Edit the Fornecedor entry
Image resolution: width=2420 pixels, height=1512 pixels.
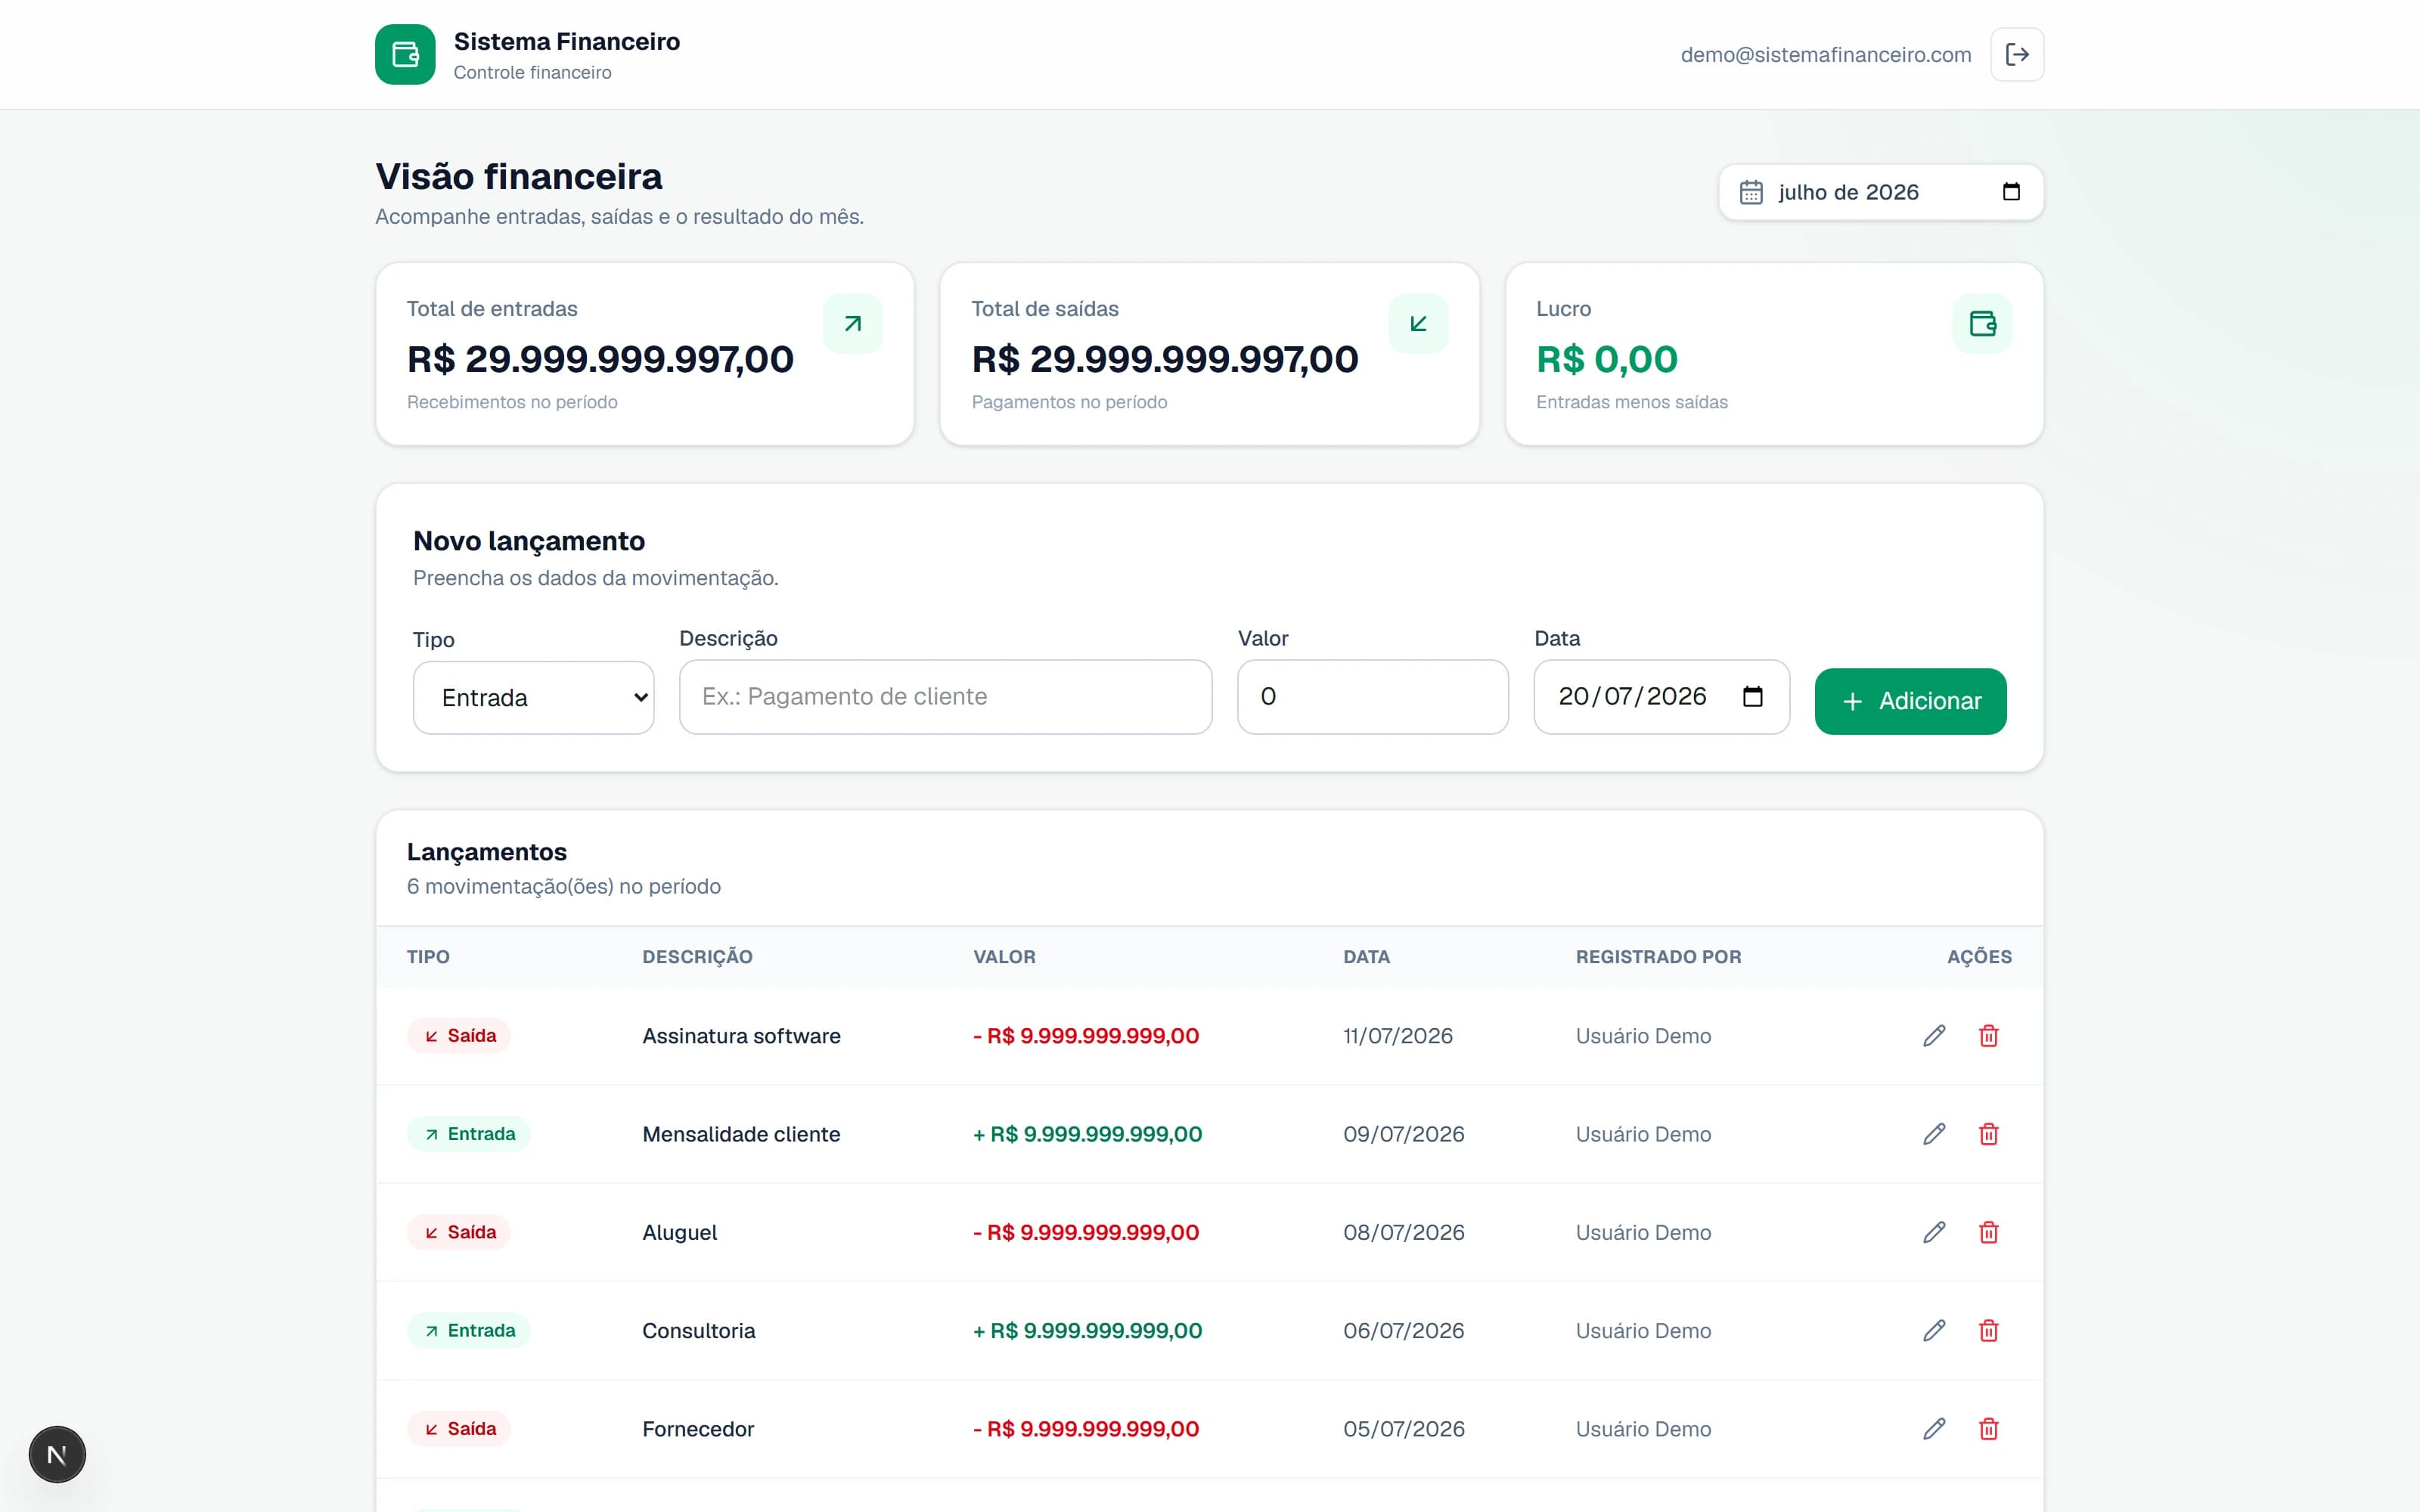coord(1934,1429)
